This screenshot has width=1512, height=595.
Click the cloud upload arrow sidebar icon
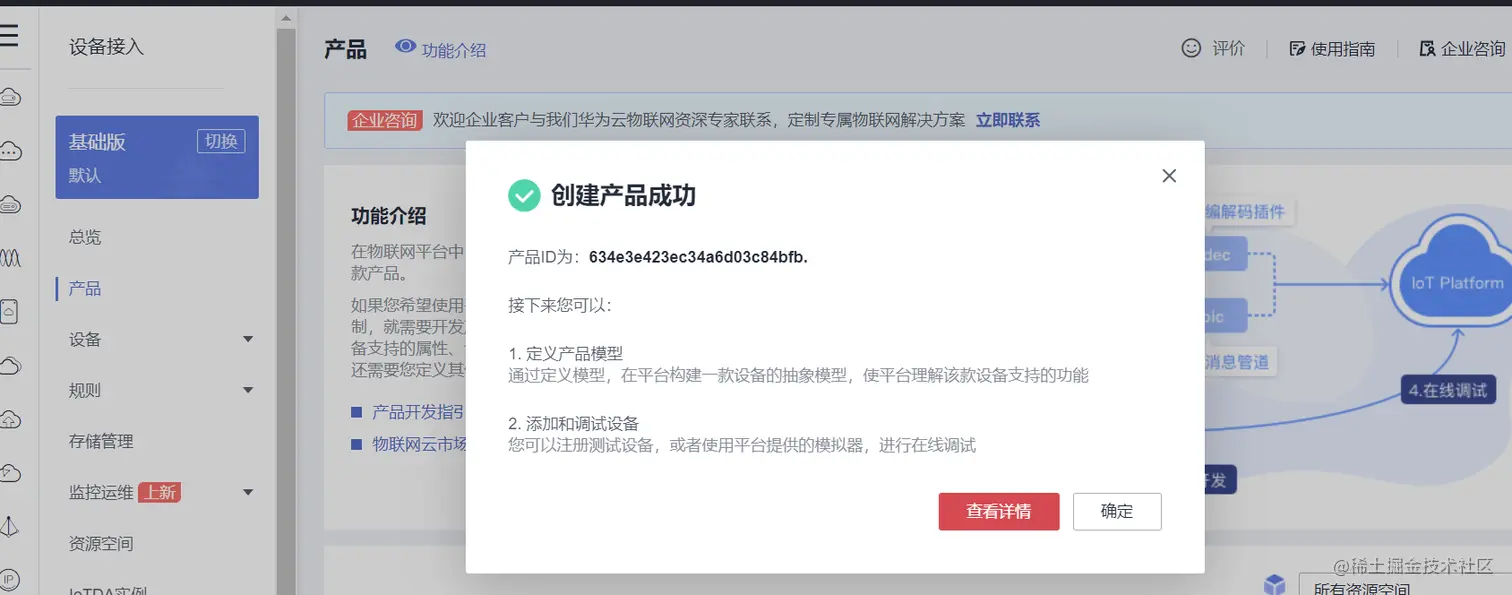(9, 418)
